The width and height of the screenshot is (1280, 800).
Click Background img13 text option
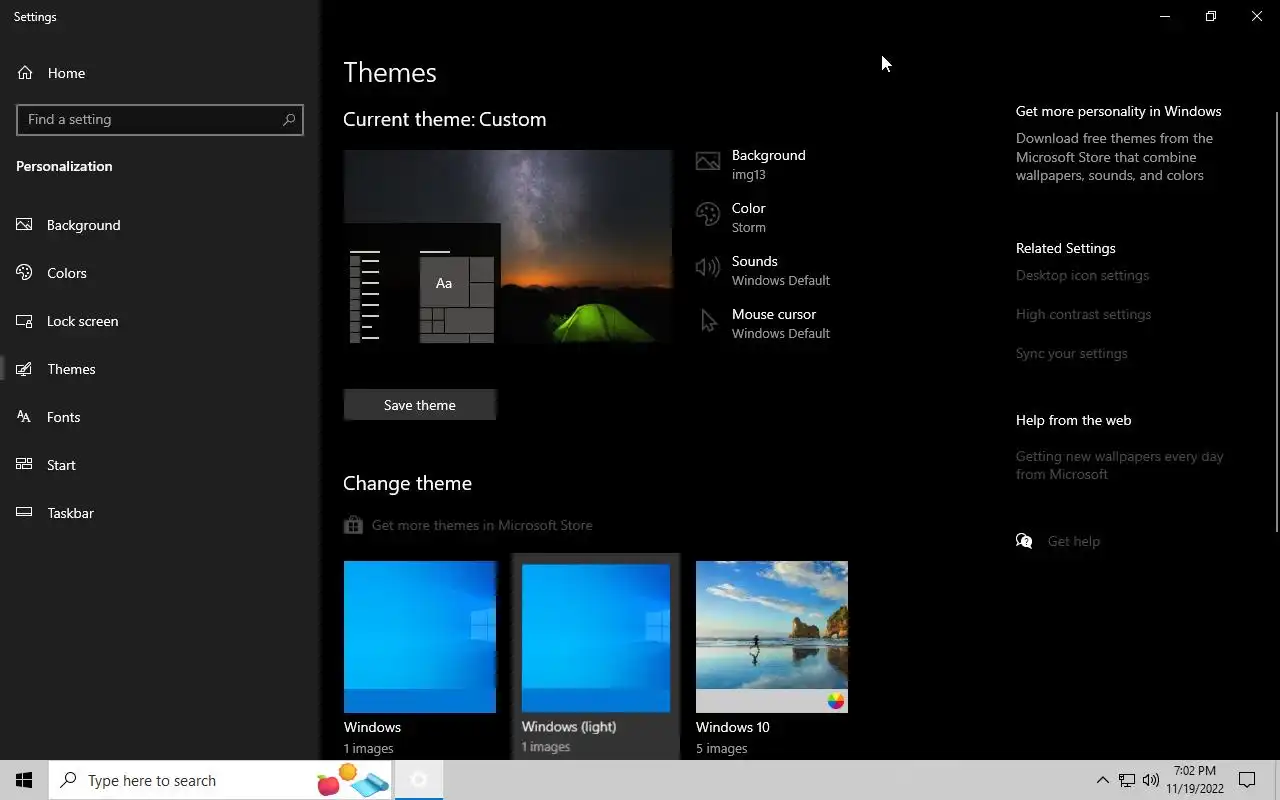pos(768,164)
